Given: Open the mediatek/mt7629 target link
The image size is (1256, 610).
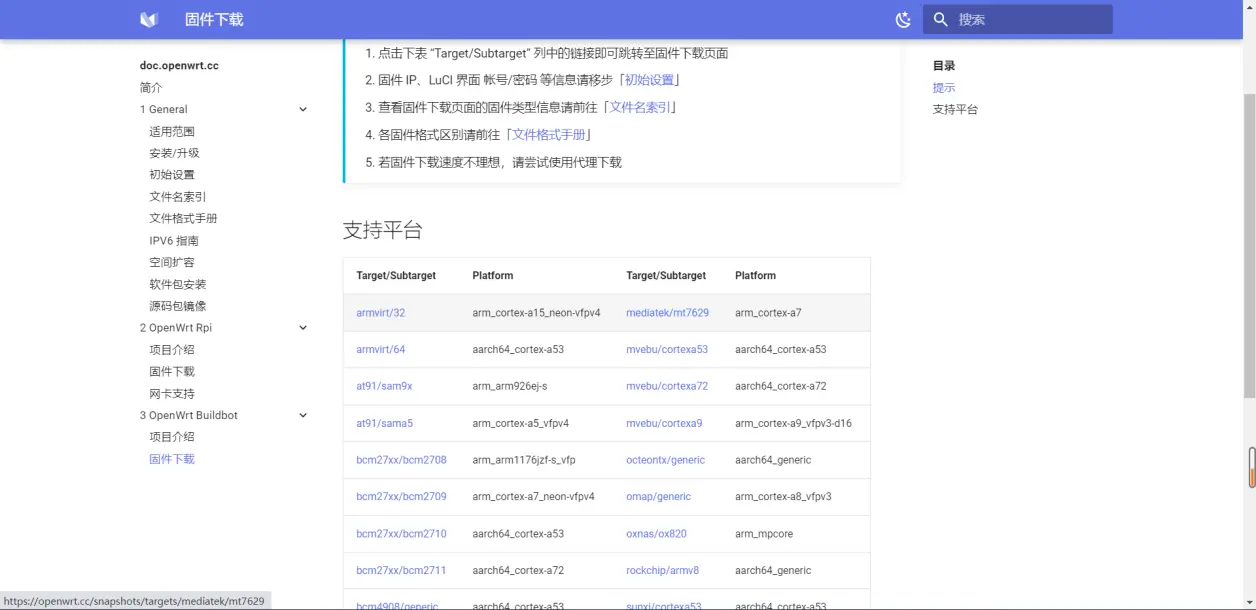Looking at the screenshot, I should pos(667,313).
